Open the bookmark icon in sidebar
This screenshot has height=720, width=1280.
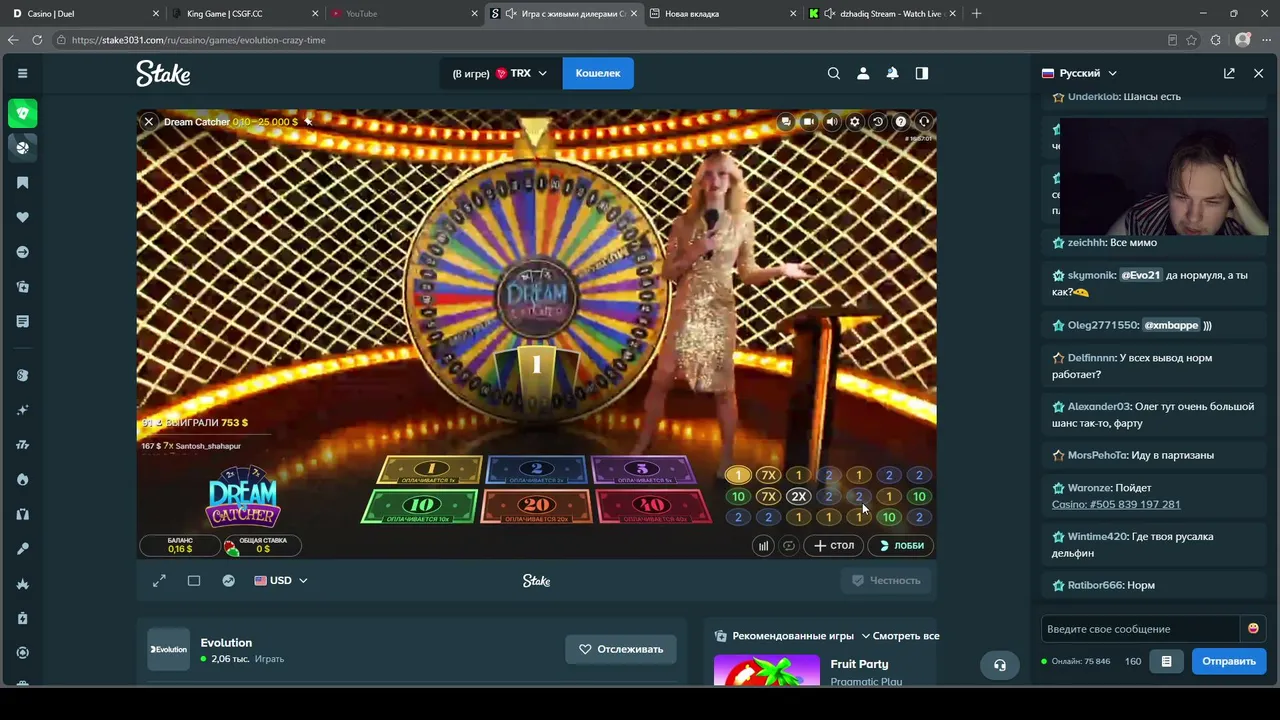point(23,183)
